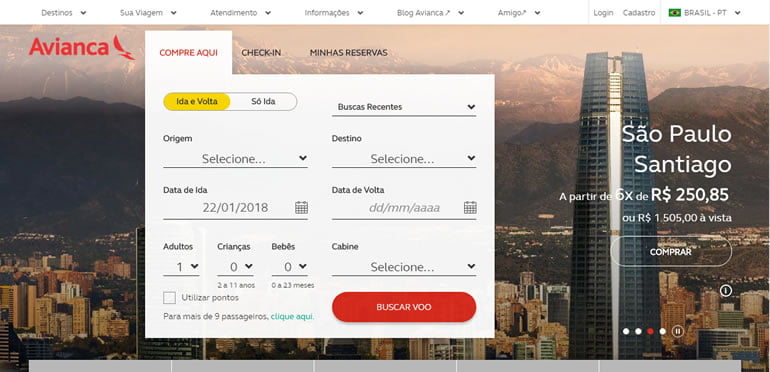Click the banner info circle icon
Viewport: 770px width, 372px height.
726,291
